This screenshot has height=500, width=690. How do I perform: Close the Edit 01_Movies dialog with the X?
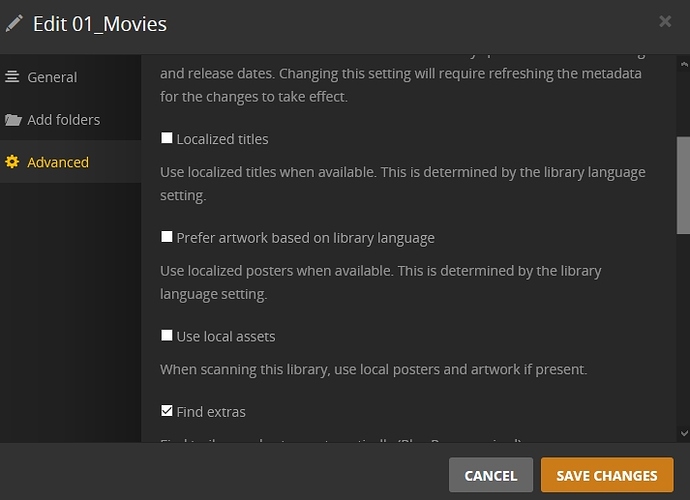pos(665,21)
